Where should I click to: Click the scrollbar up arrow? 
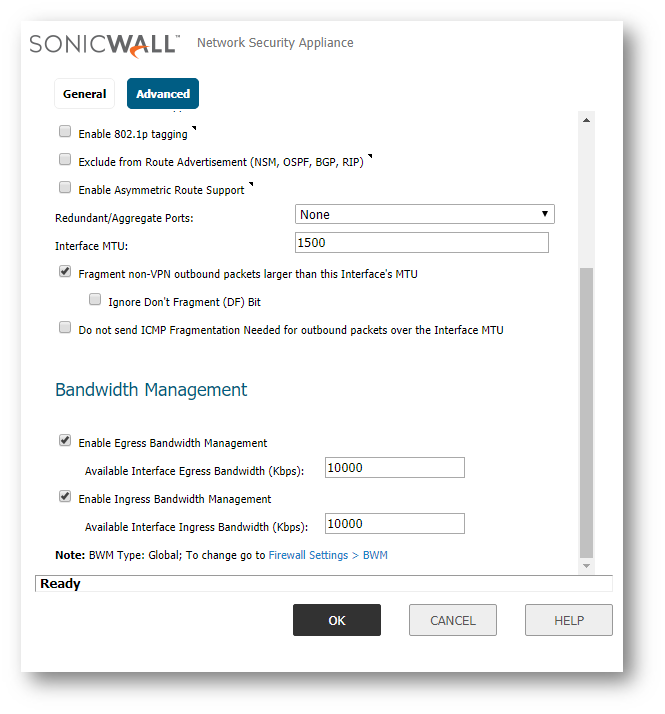point(586,120)
